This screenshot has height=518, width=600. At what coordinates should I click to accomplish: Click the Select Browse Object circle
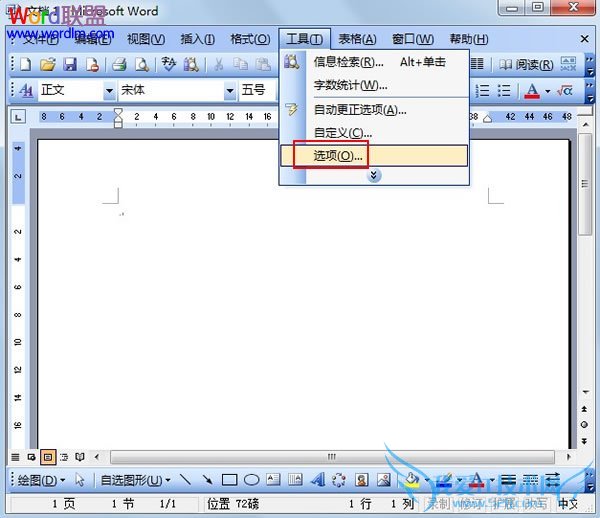click(x=584, y=425)
